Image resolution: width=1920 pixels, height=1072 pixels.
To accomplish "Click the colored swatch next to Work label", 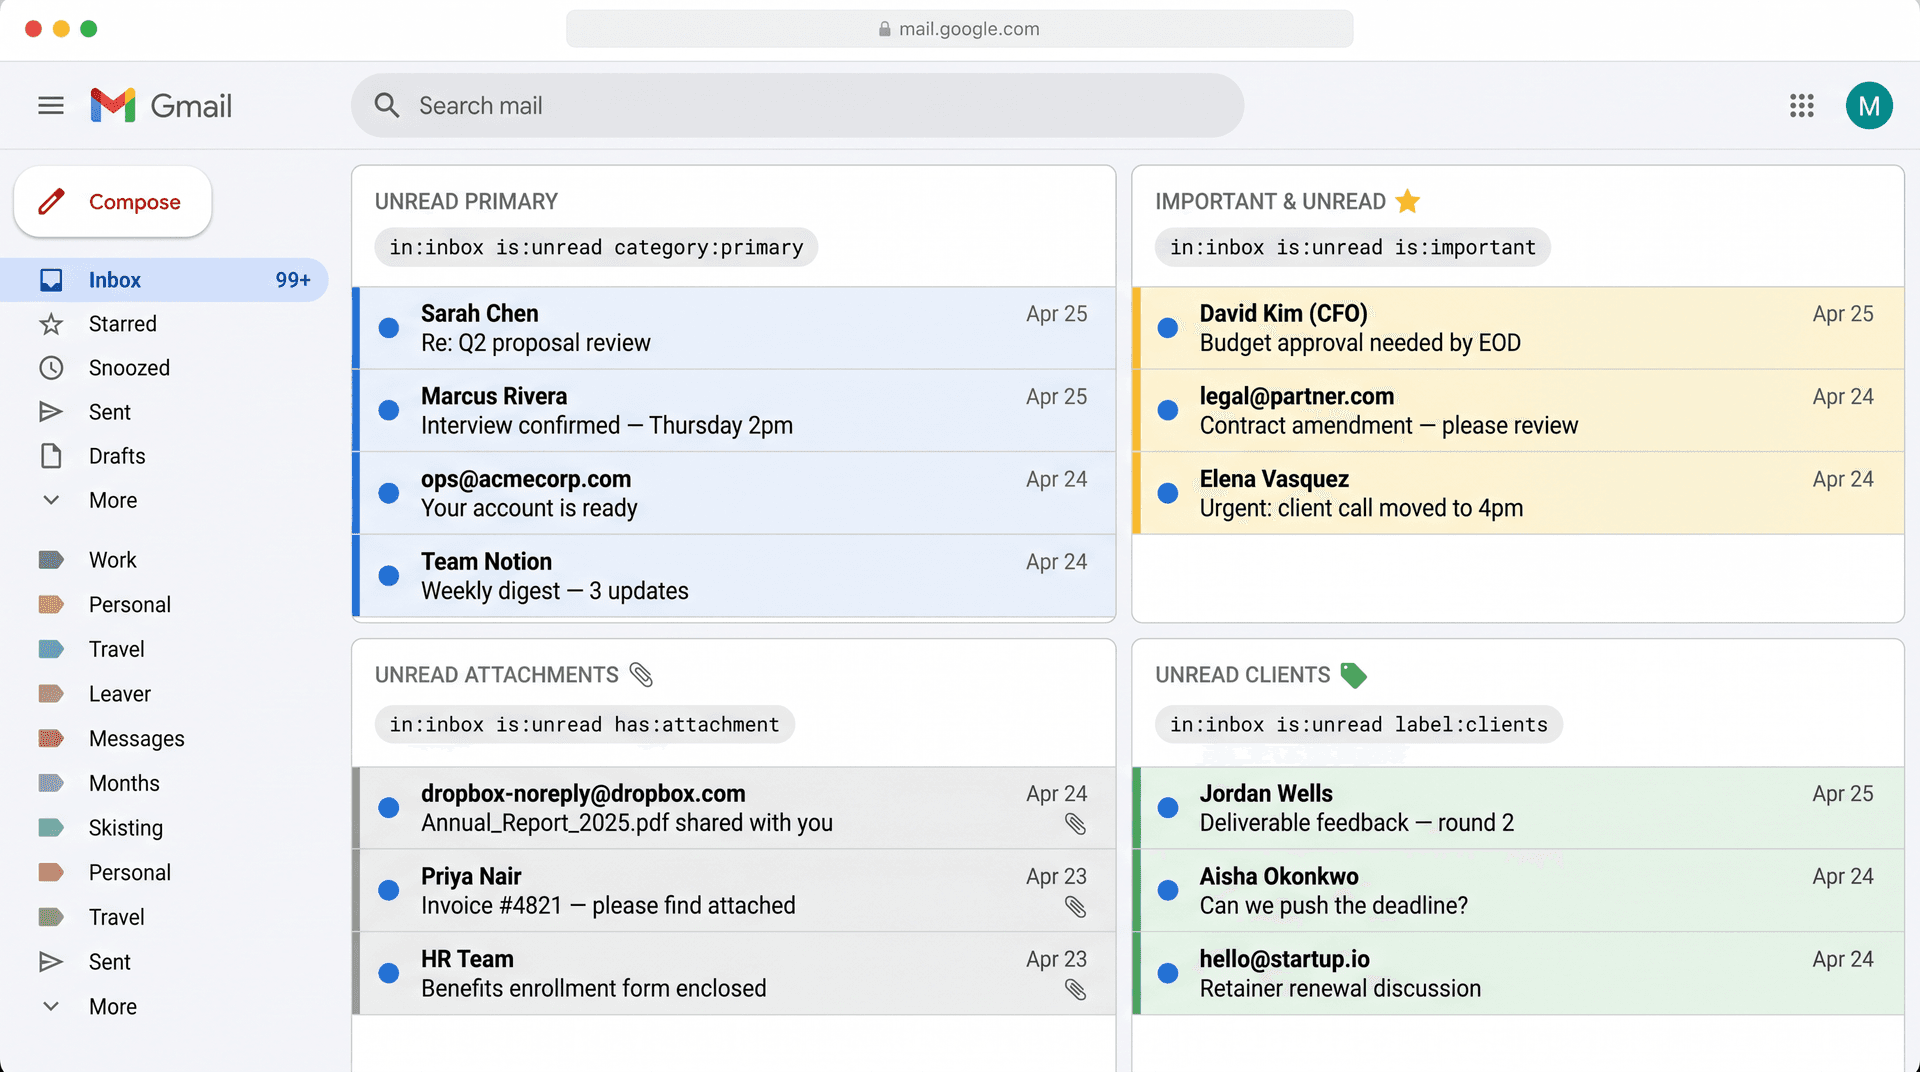I will (51, 559).
